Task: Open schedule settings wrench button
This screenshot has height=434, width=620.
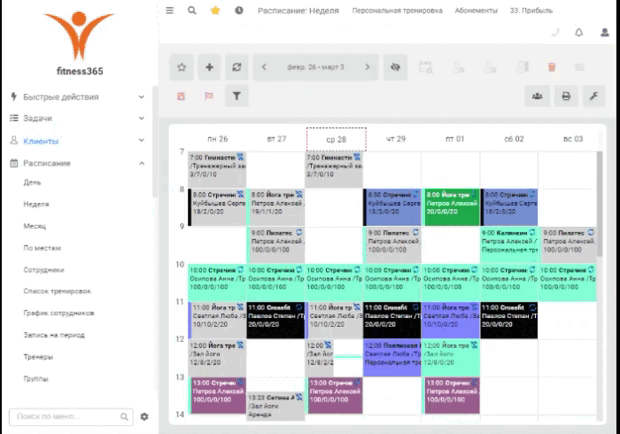Action: [594, 96]
